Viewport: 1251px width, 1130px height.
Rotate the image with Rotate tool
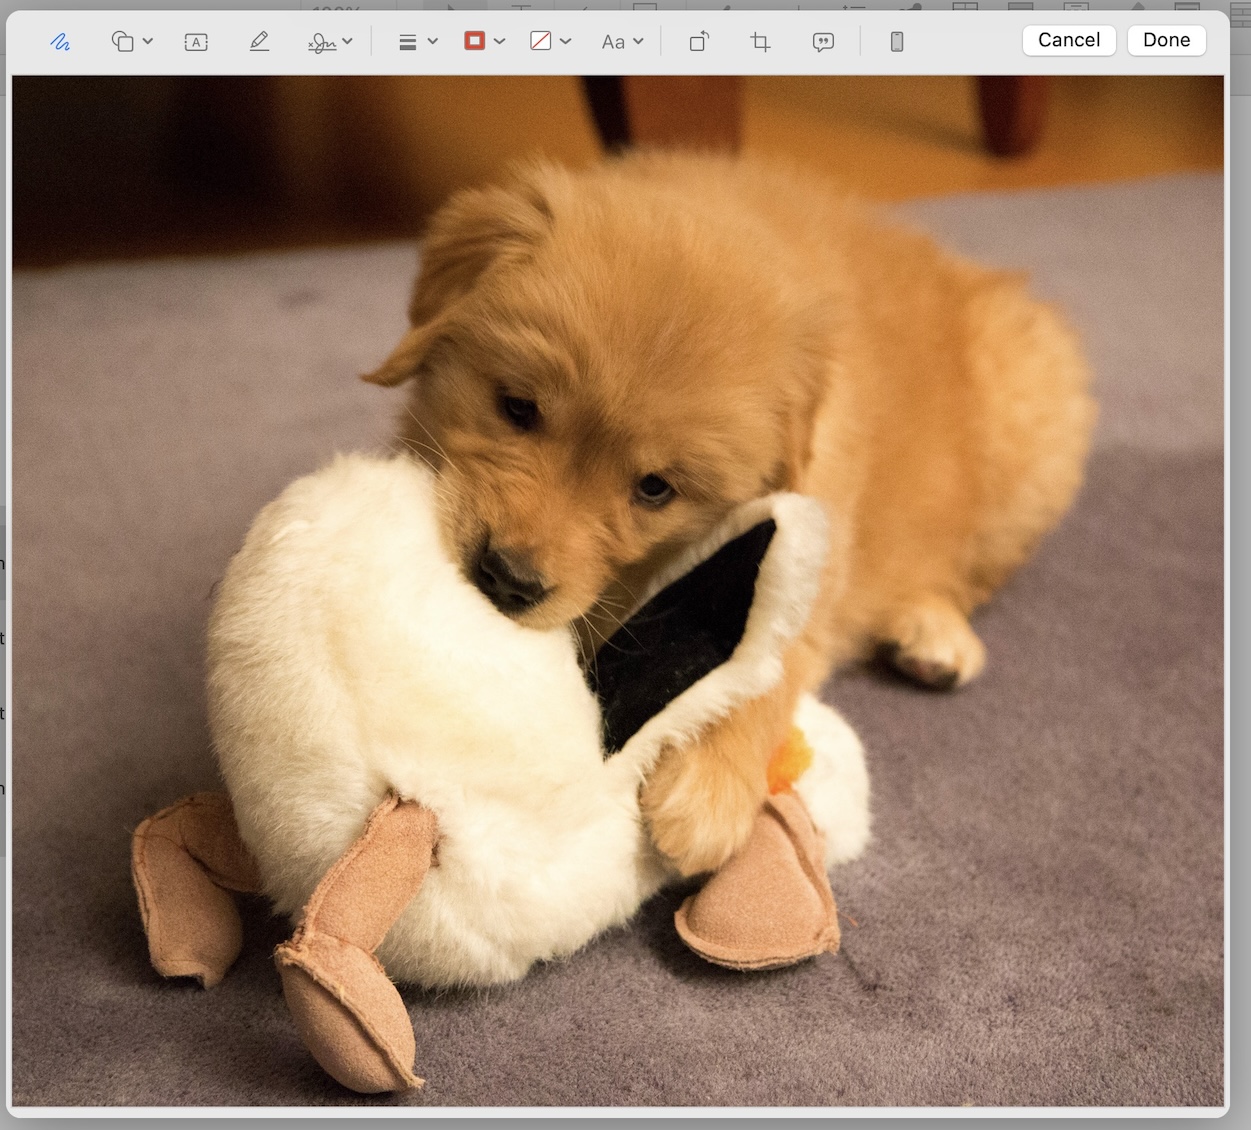(699, 42)
